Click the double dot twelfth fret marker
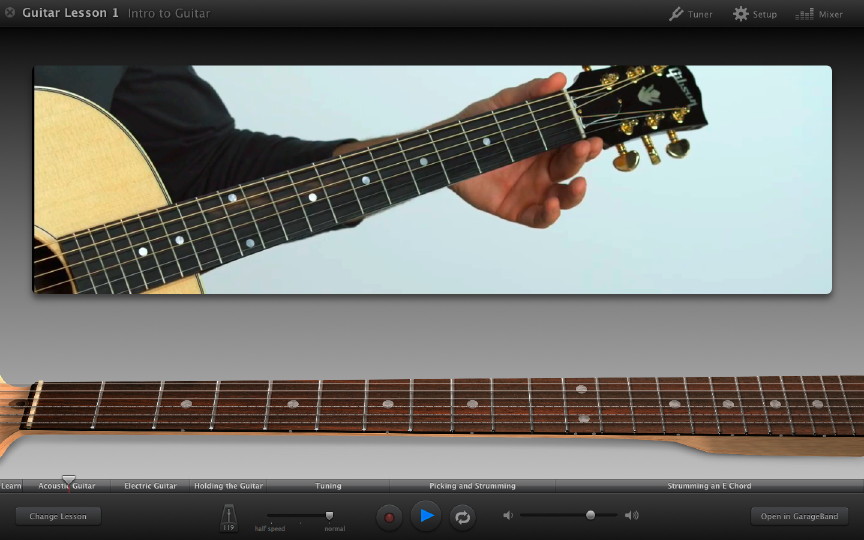 tap(582, 404)
